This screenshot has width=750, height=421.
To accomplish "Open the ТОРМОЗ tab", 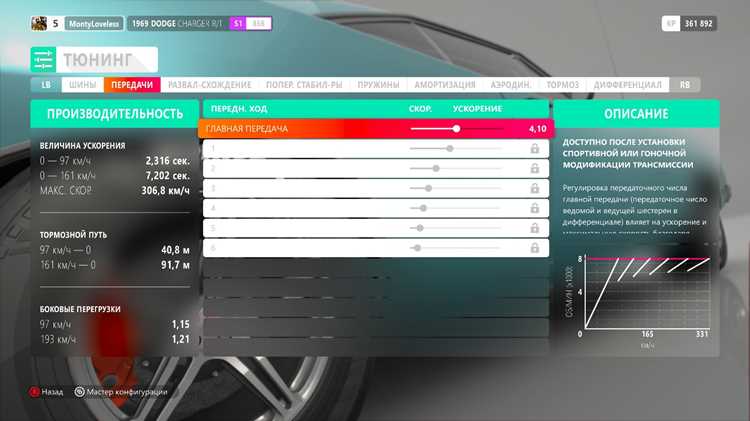I will click(x=562, y=85).
